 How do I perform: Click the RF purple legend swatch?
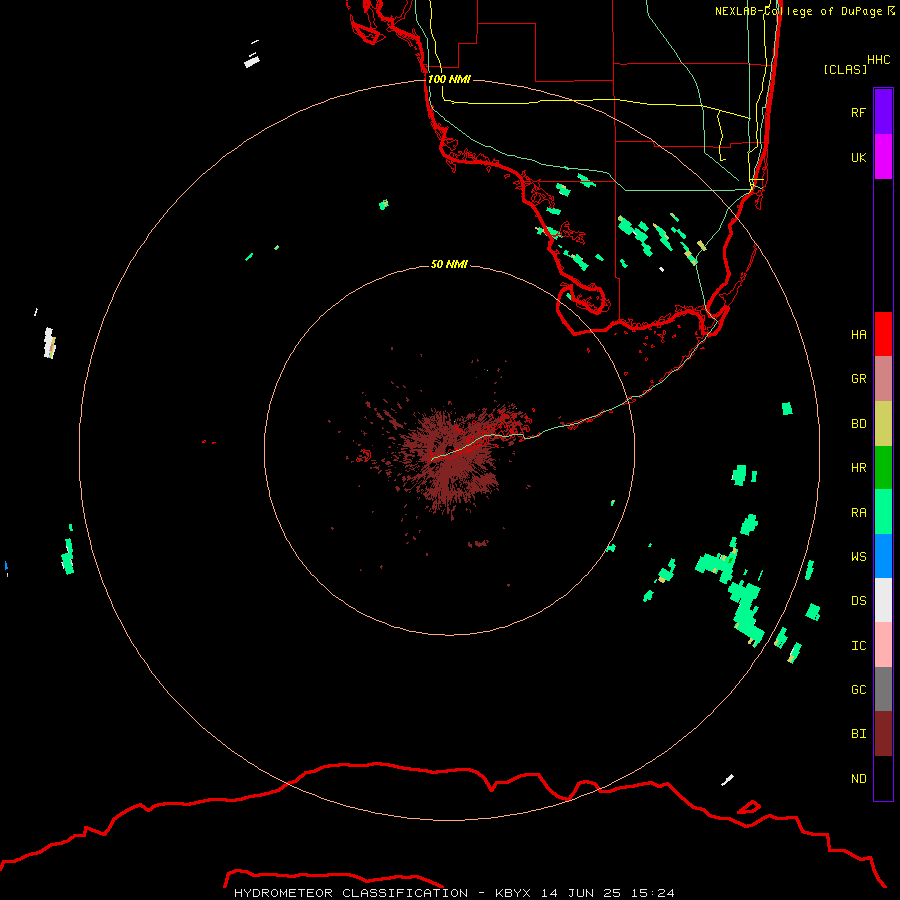tap(883, 112)
